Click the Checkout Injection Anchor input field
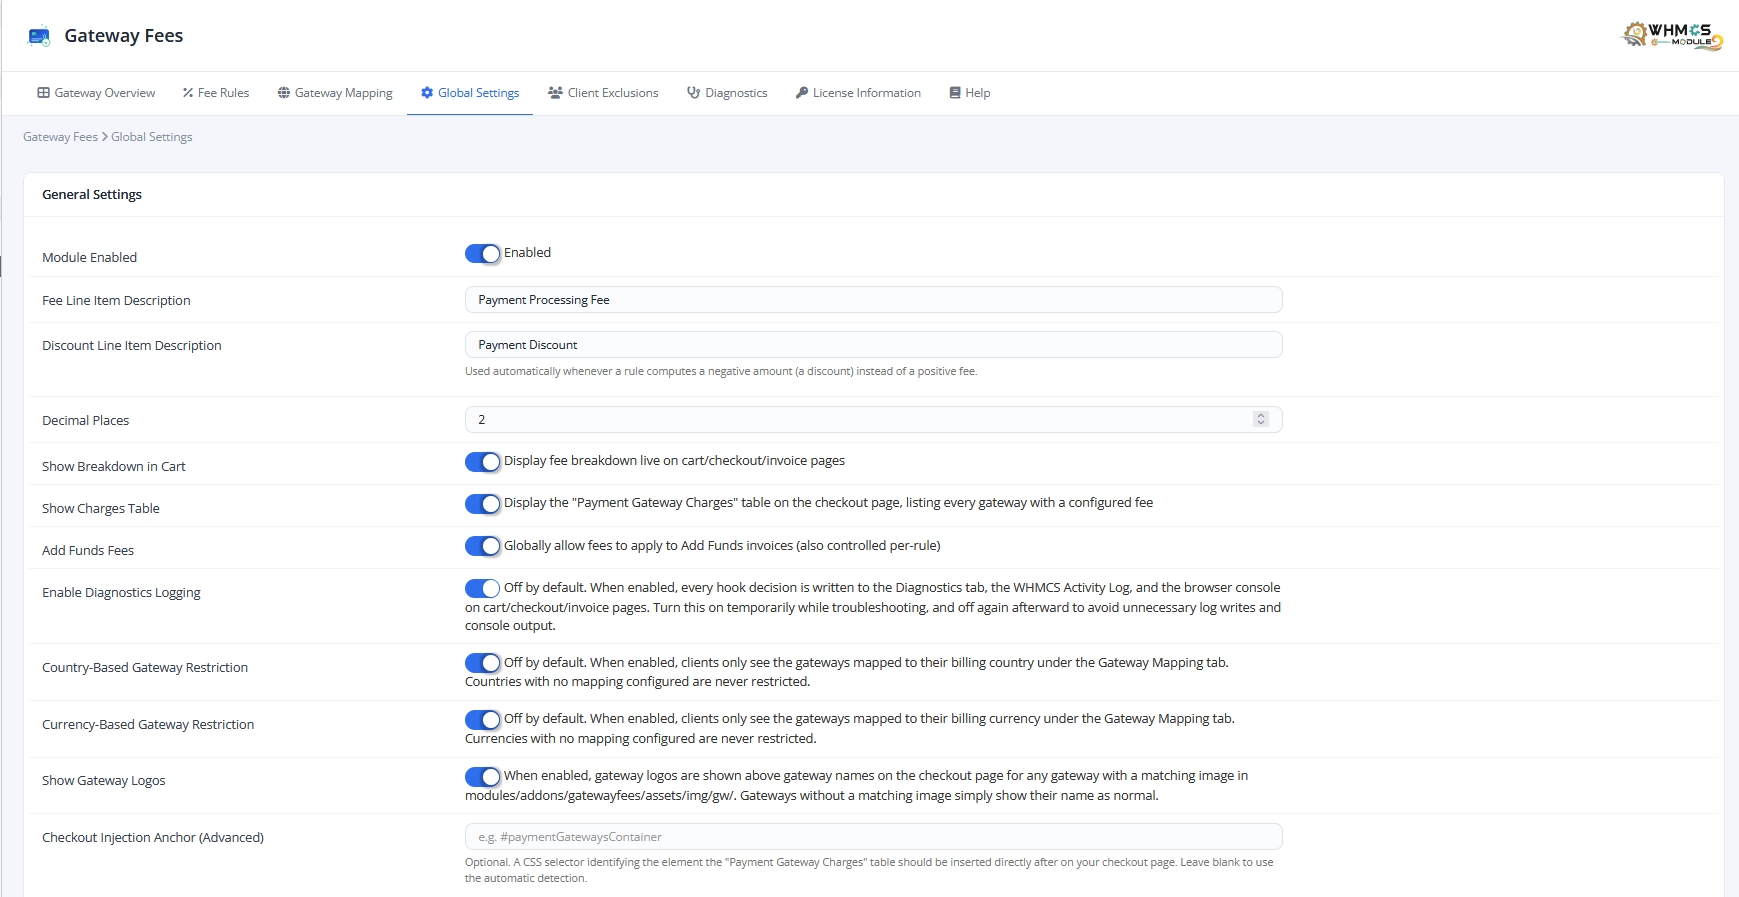 (874, 837)
